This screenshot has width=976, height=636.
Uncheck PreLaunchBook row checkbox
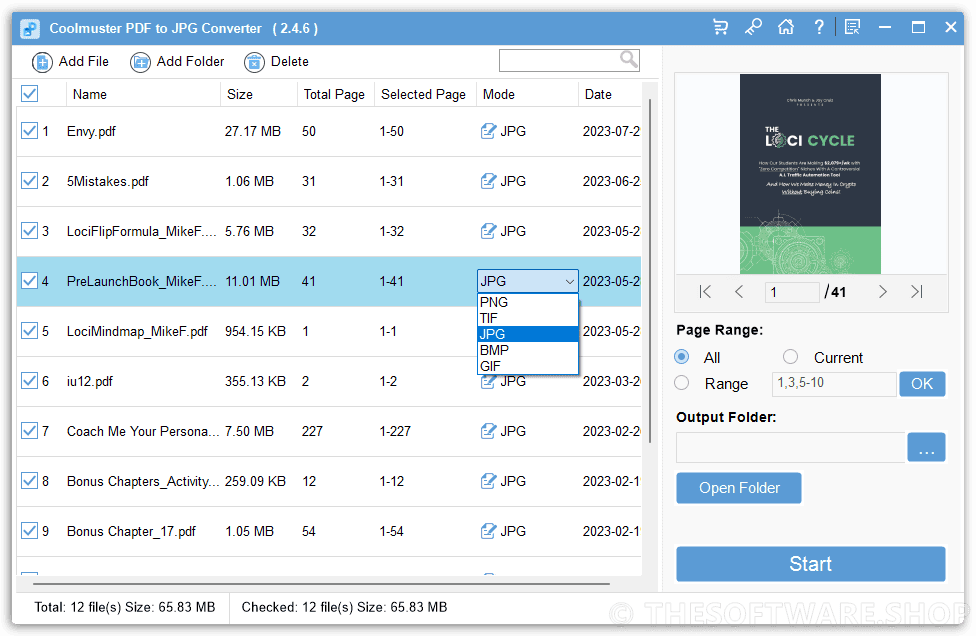point(29,281)
